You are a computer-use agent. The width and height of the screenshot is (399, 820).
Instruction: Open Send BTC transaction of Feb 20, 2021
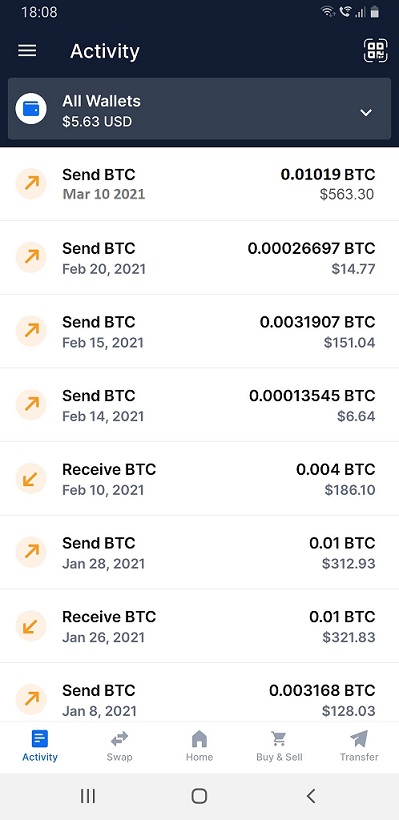[x=199, y=258]
